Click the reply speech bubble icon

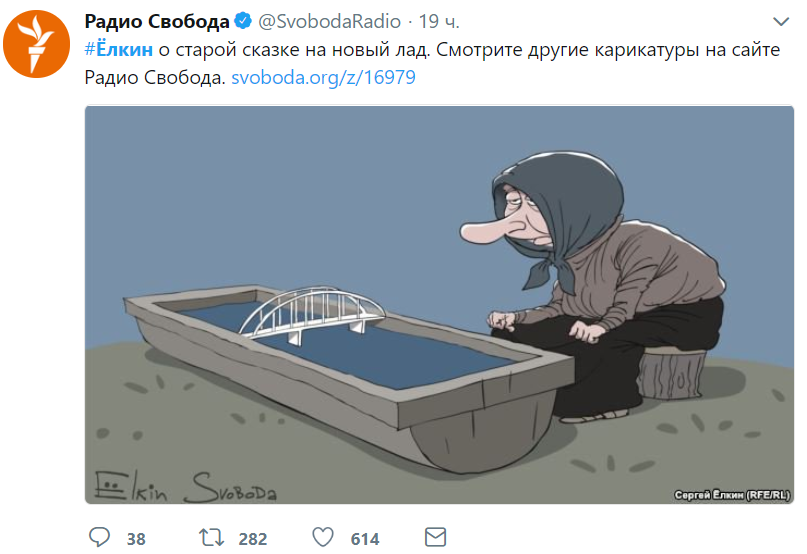click(x=99, y=537)
